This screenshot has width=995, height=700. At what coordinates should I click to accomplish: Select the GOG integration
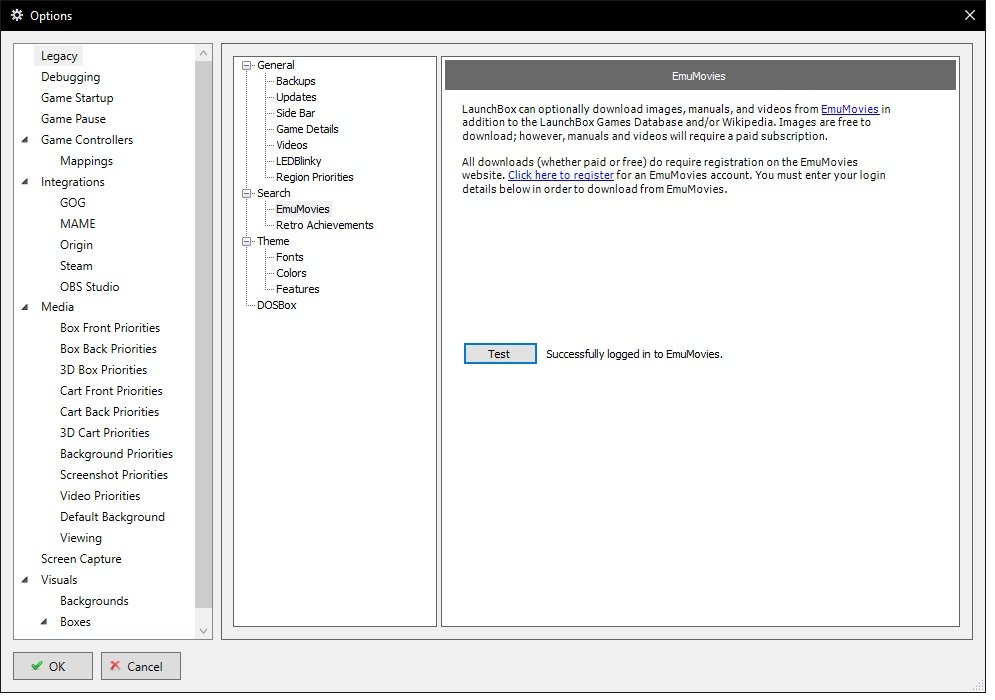72,202
